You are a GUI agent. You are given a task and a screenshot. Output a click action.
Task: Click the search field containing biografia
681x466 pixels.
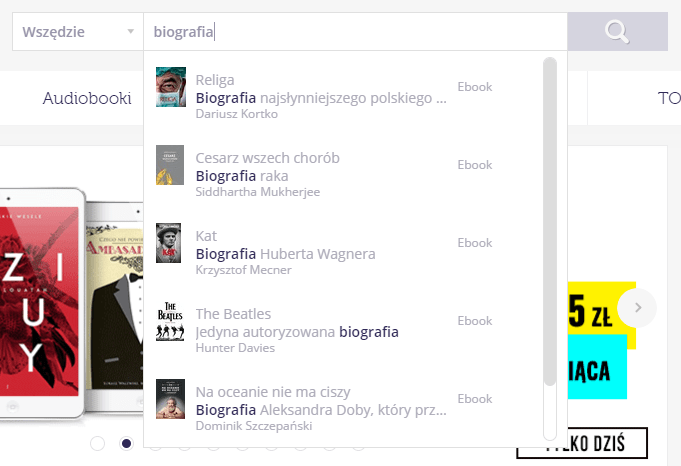[x=355, y=32]
